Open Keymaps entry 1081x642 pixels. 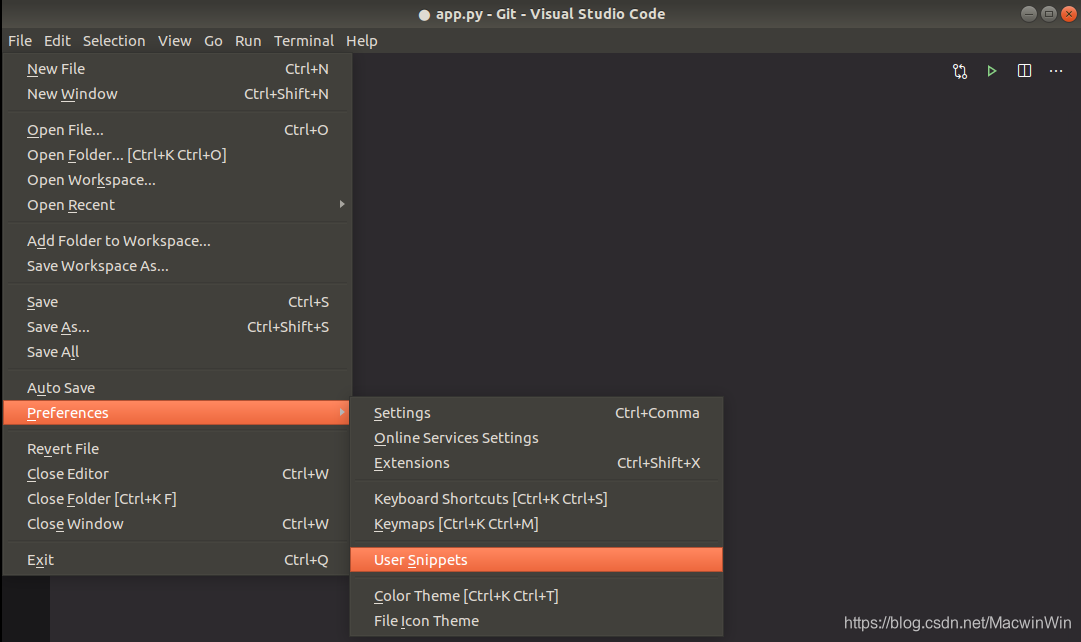[x=536, y=524]
